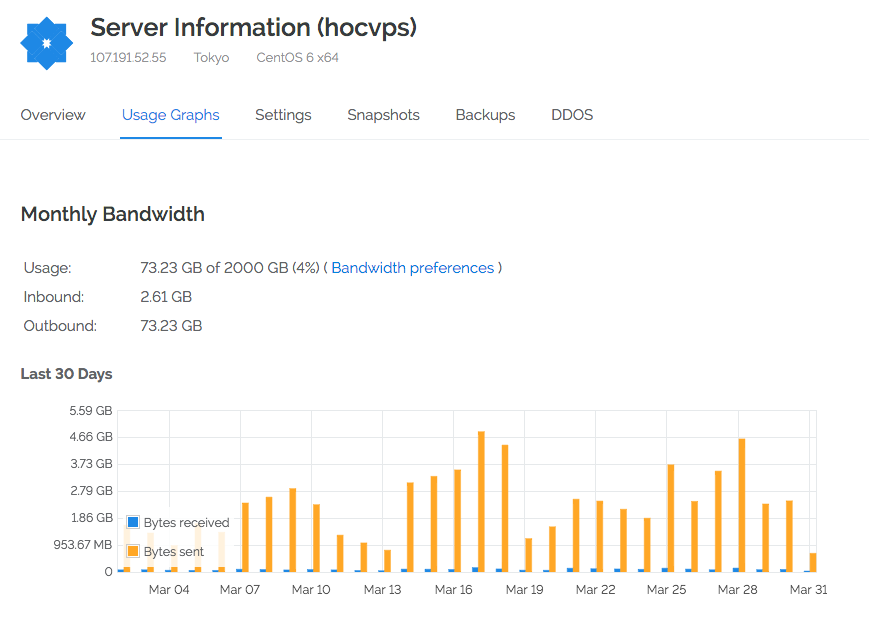
Task: Click the Inbound: row label
Action: point(53,296)
